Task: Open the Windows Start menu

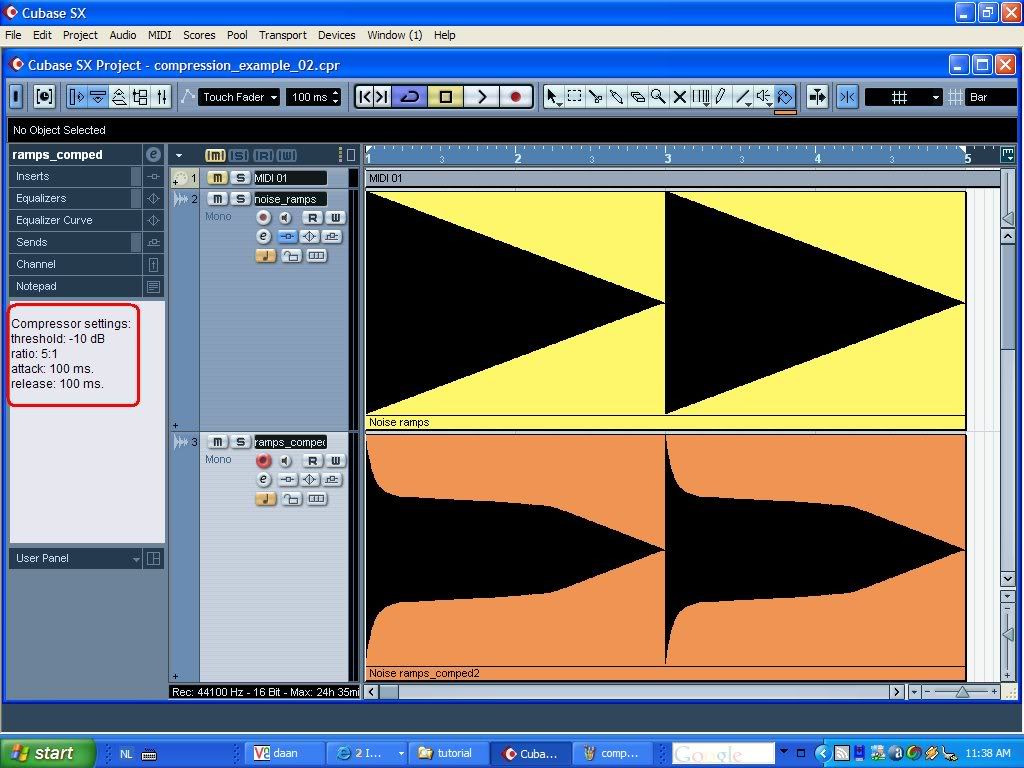Action: [46, 753]
